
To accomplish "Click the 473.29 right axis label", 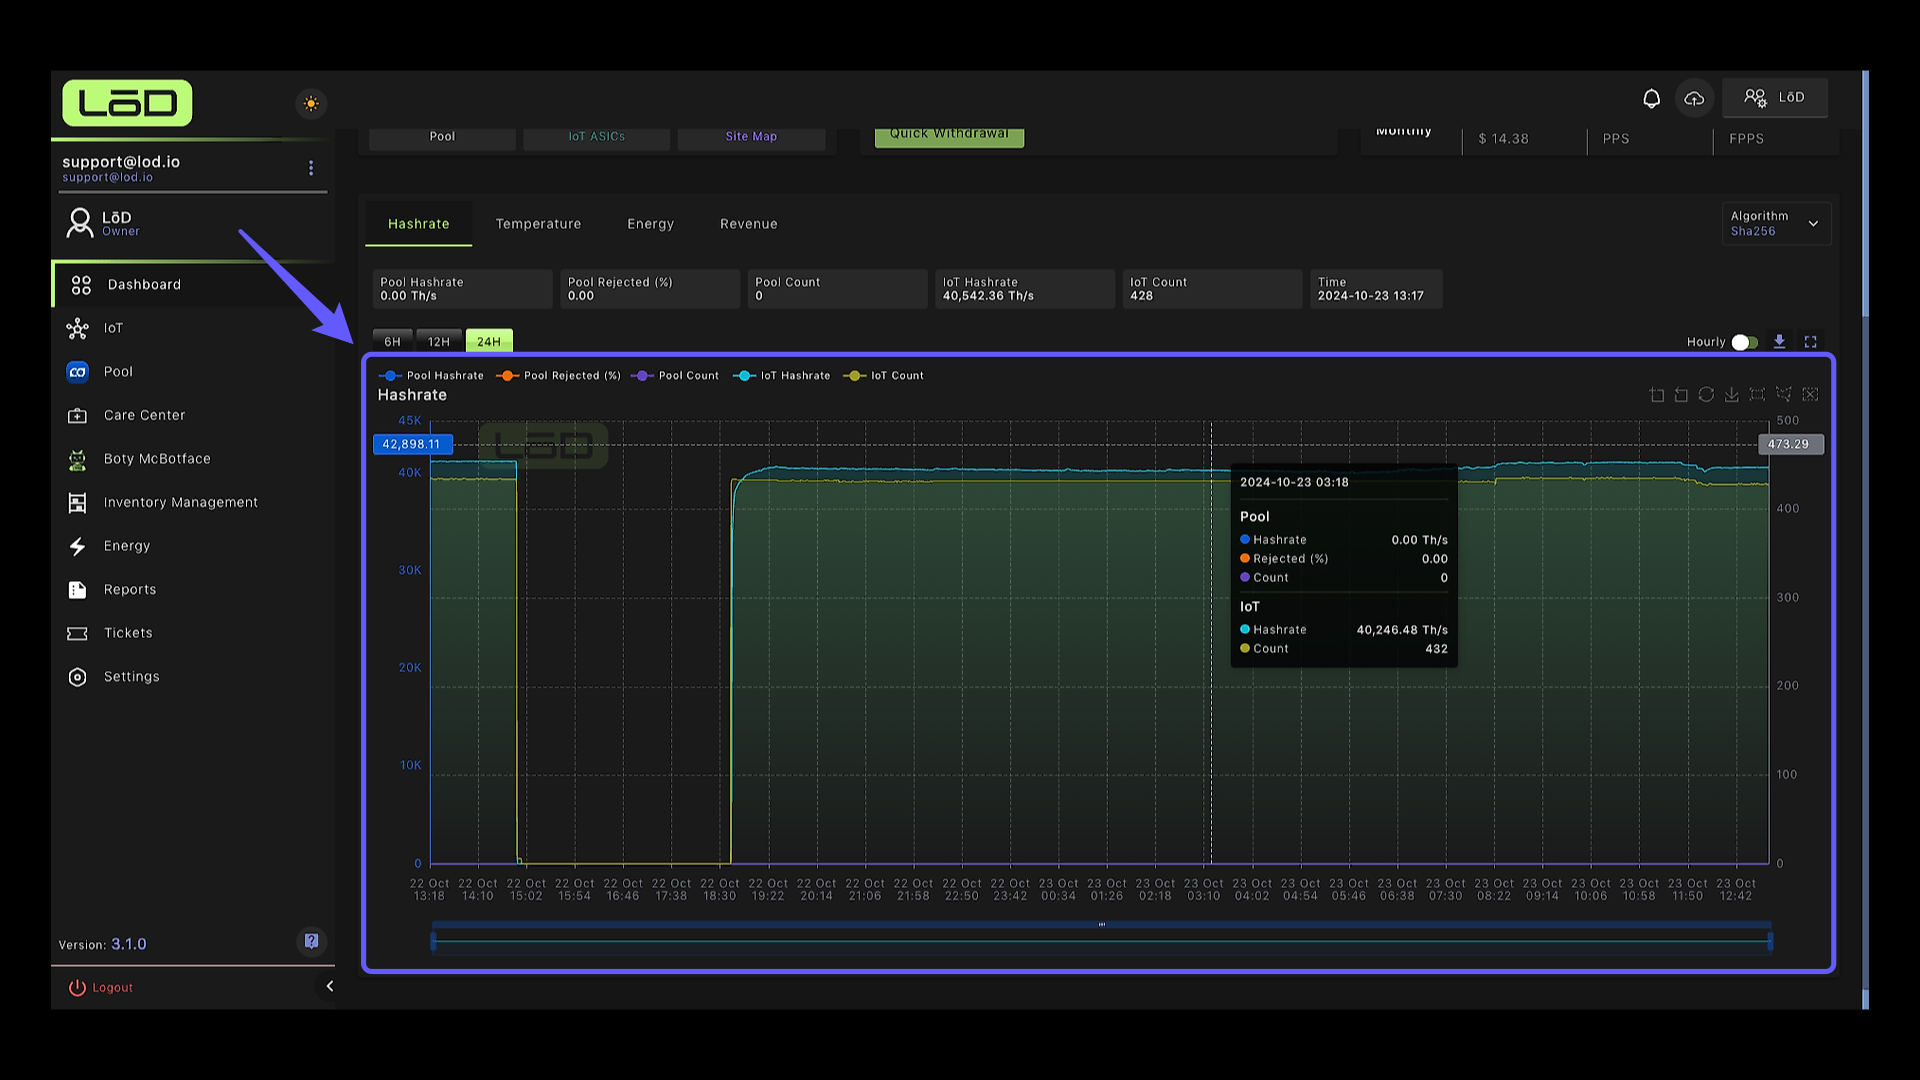I will 1790,444.
